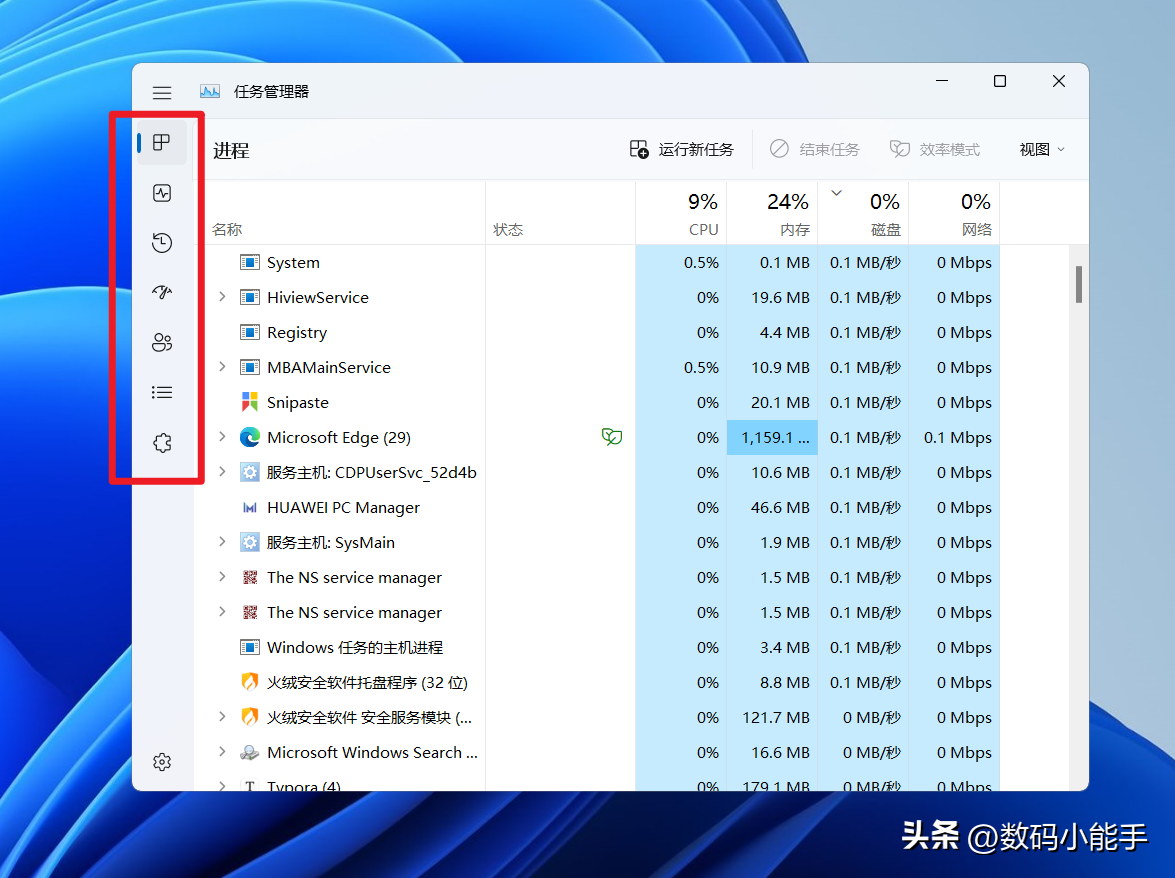This screenshot has height=878, width=1175.
Task: Open the Performance page in sidebar
Action: 162,193
